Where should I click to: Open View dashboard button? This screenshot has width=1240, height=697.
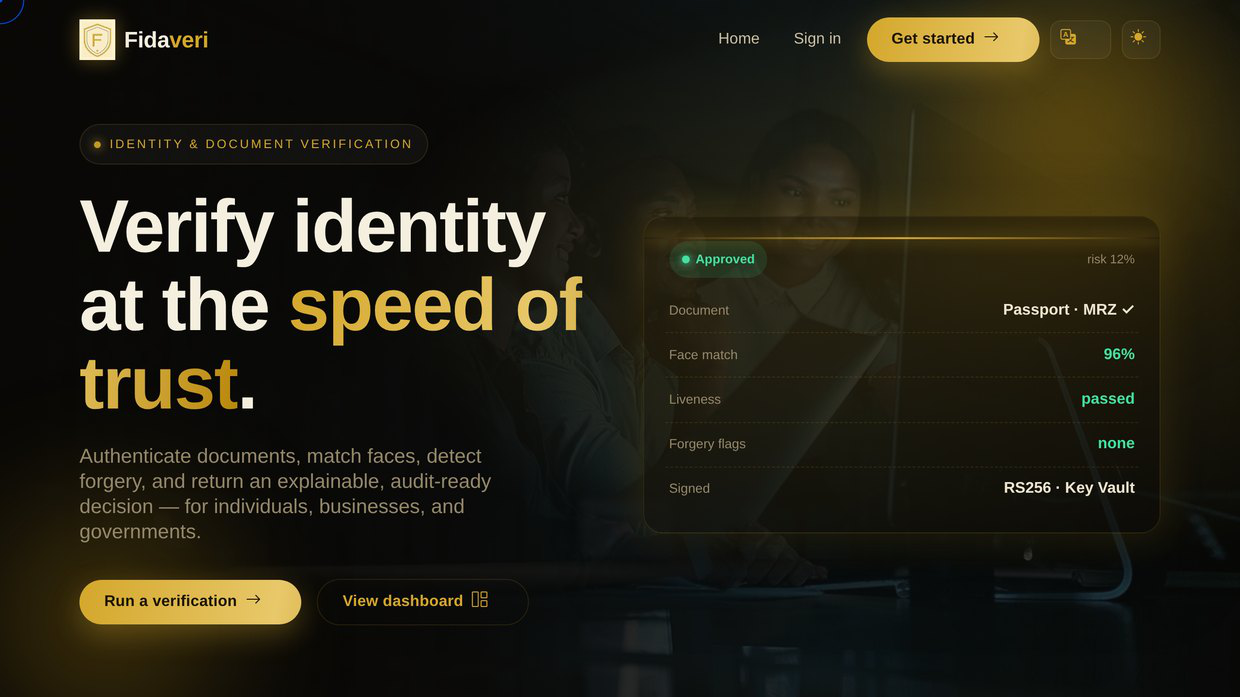(423, 602)
